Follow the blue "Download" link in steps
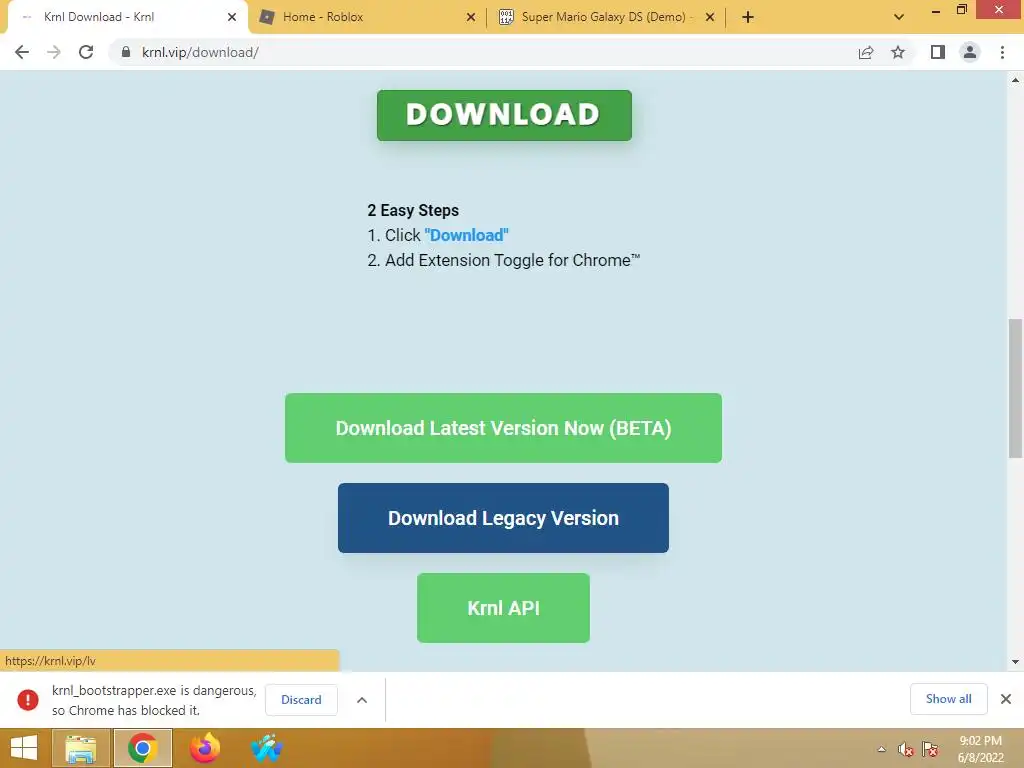 click(x=466, y=235)
